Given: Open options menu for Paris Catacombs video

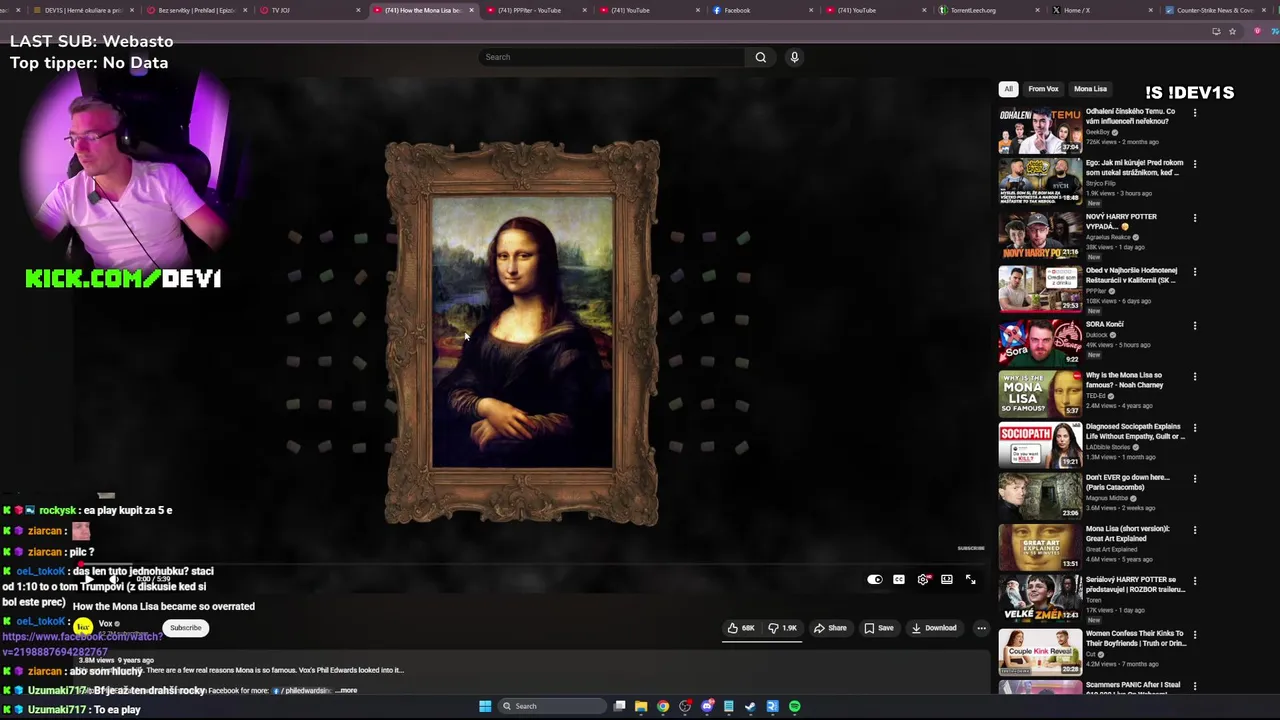Looking at the screenshot, I should [1195, 479].
